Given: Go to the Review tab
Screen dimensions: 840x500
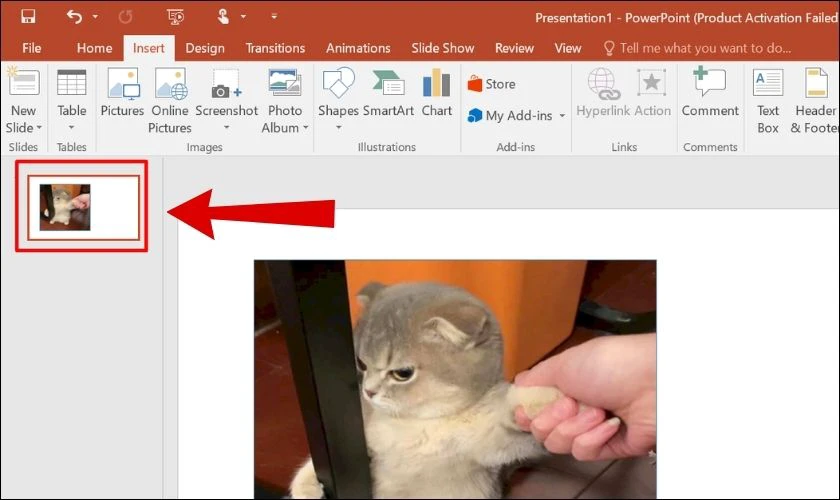Looking at the screenshot, I should coord(514,48).
